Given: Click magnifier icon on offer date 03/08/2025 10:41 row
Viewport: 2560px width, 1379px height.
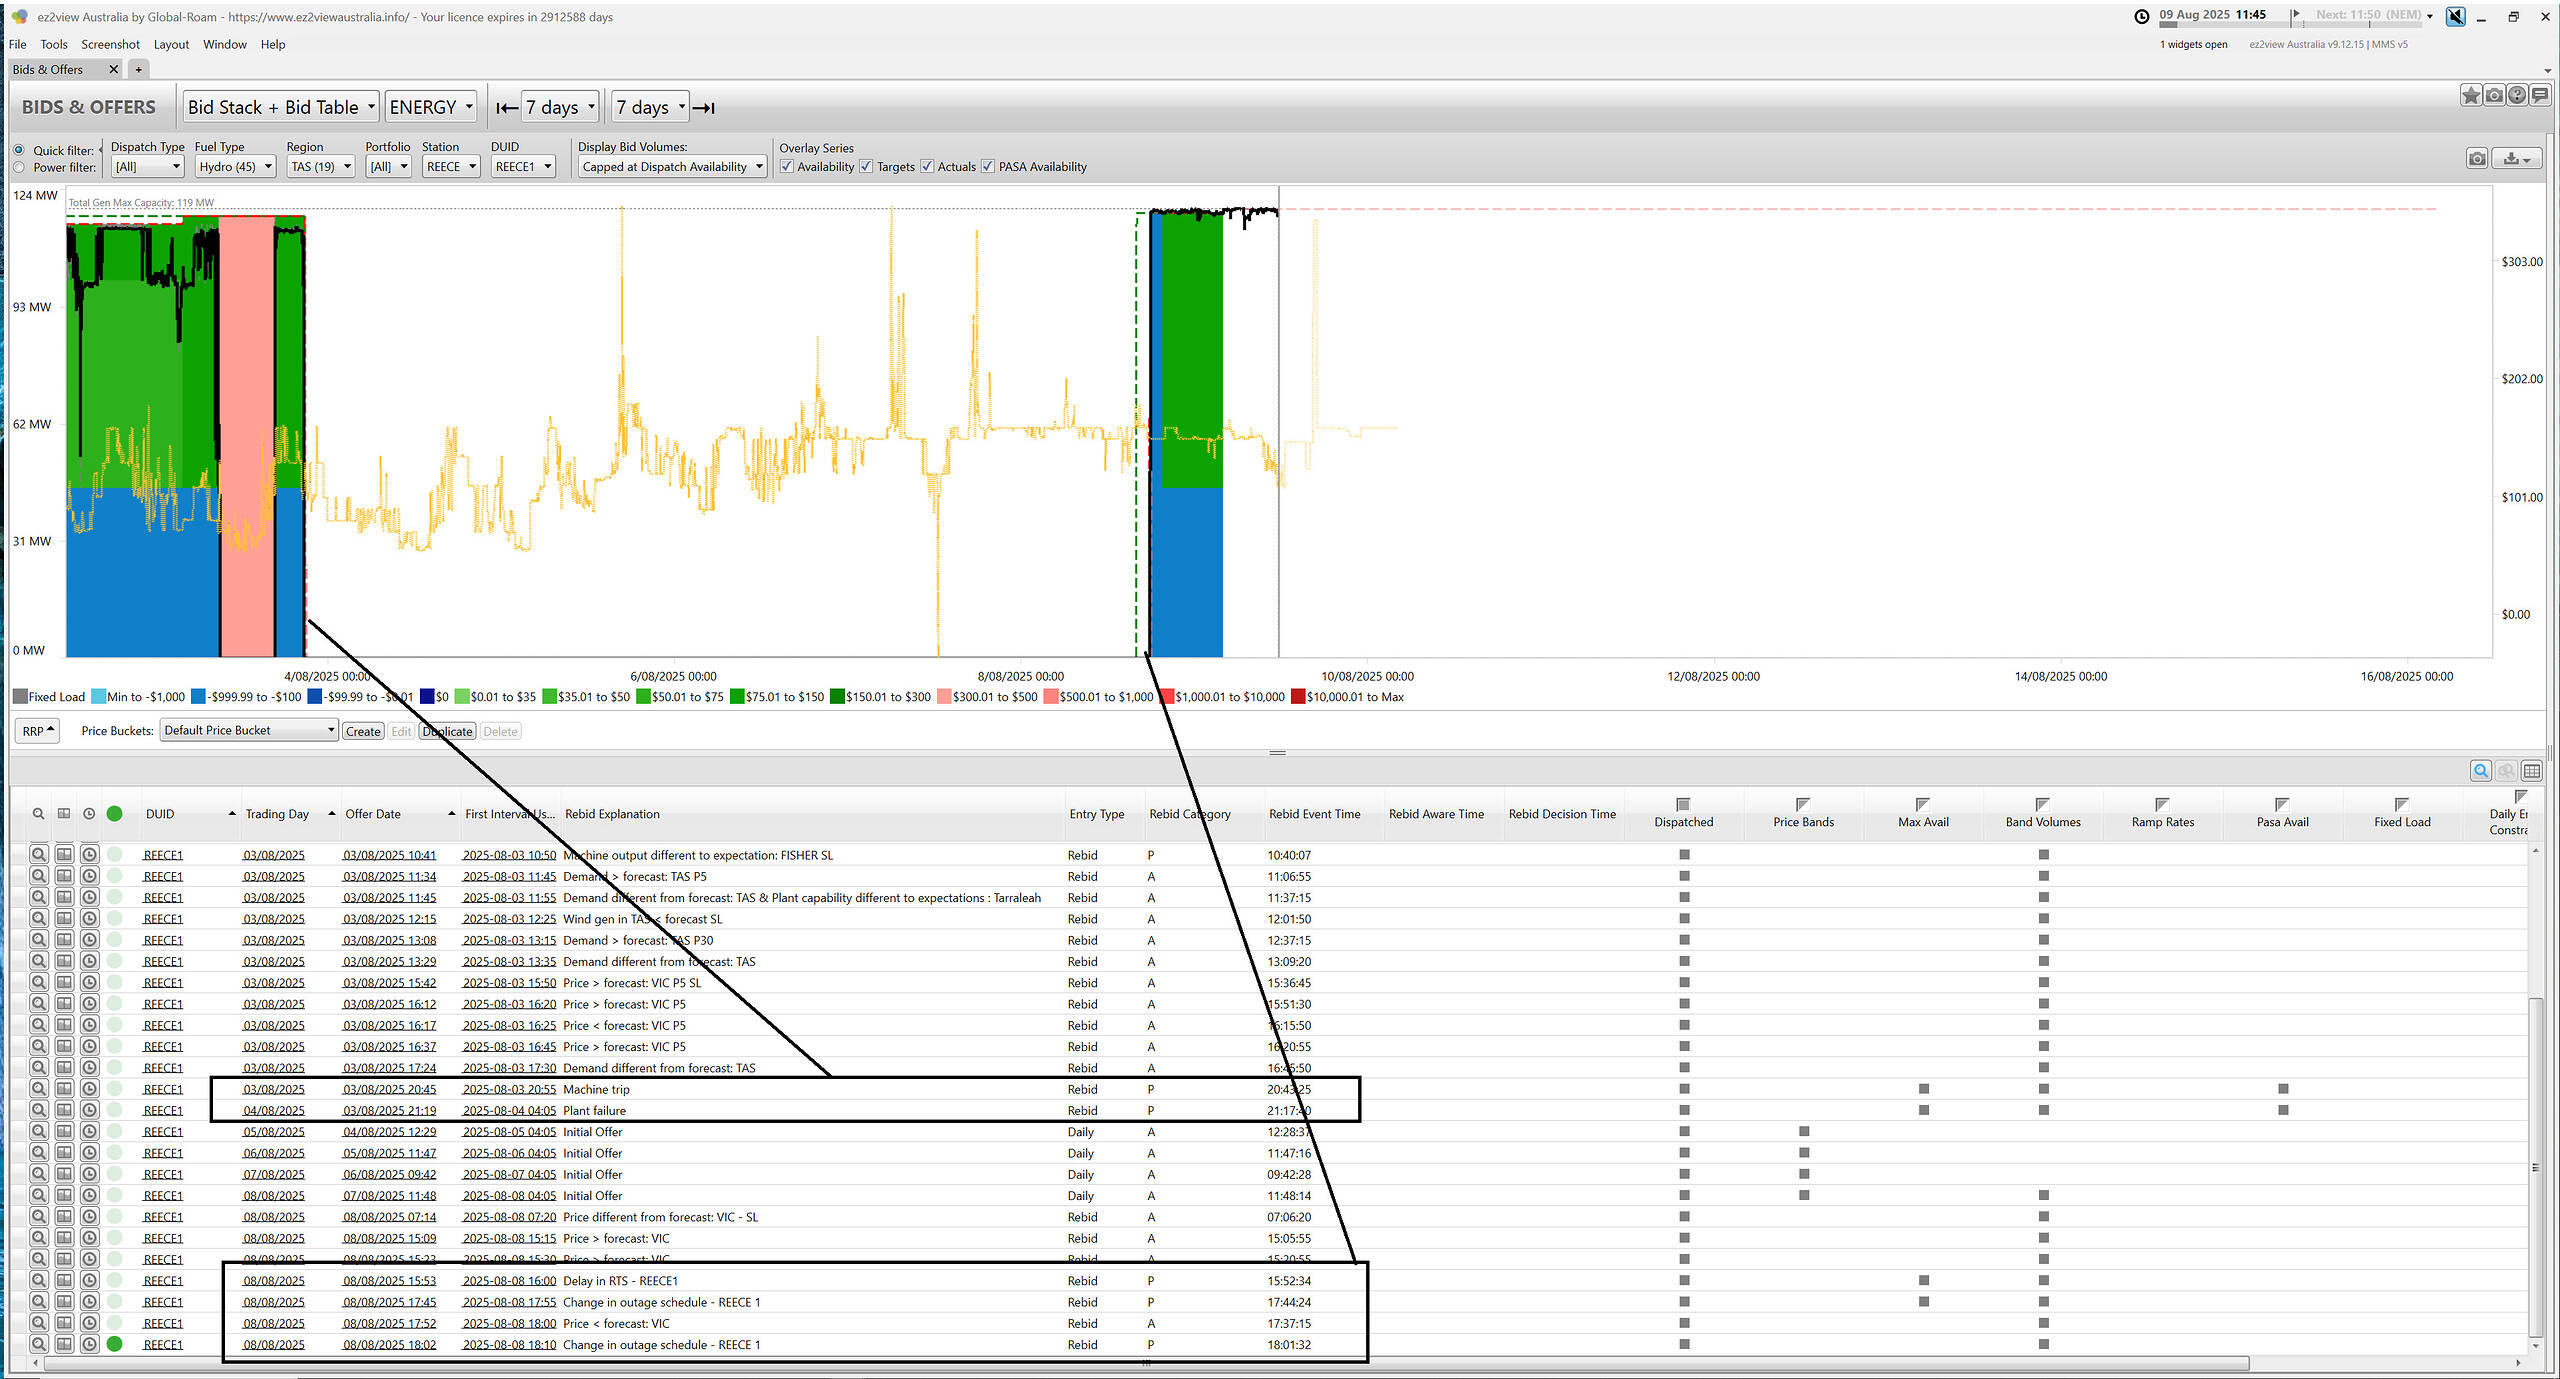Looking at the screenshot, I should point(38,855).
